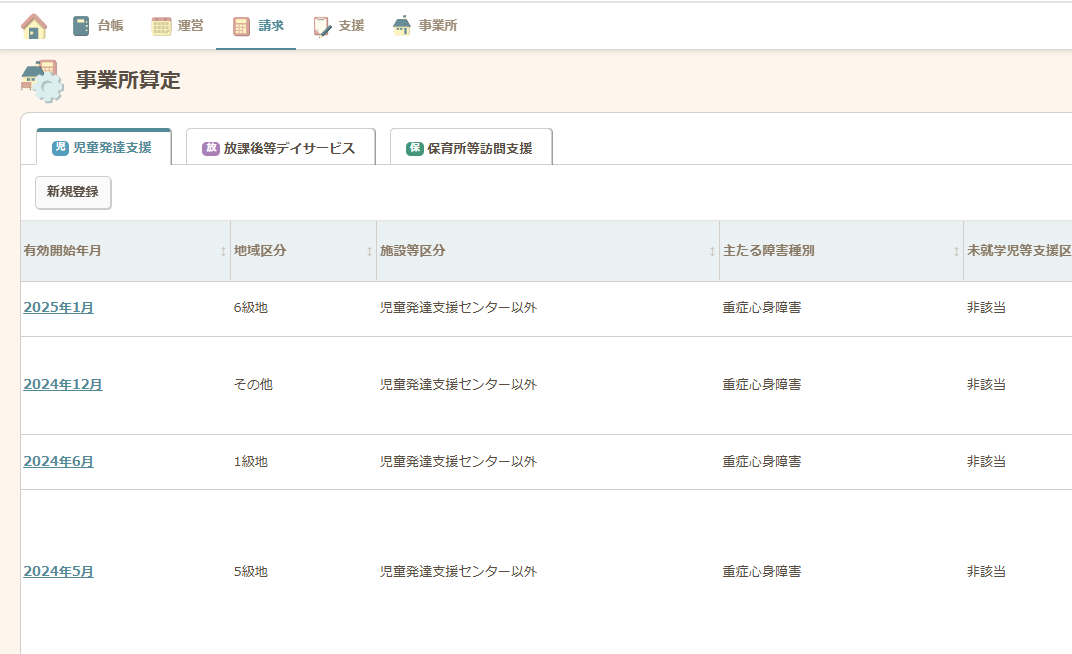
Task: Open the 運営 calendar icon
Action: coord(161,26)
